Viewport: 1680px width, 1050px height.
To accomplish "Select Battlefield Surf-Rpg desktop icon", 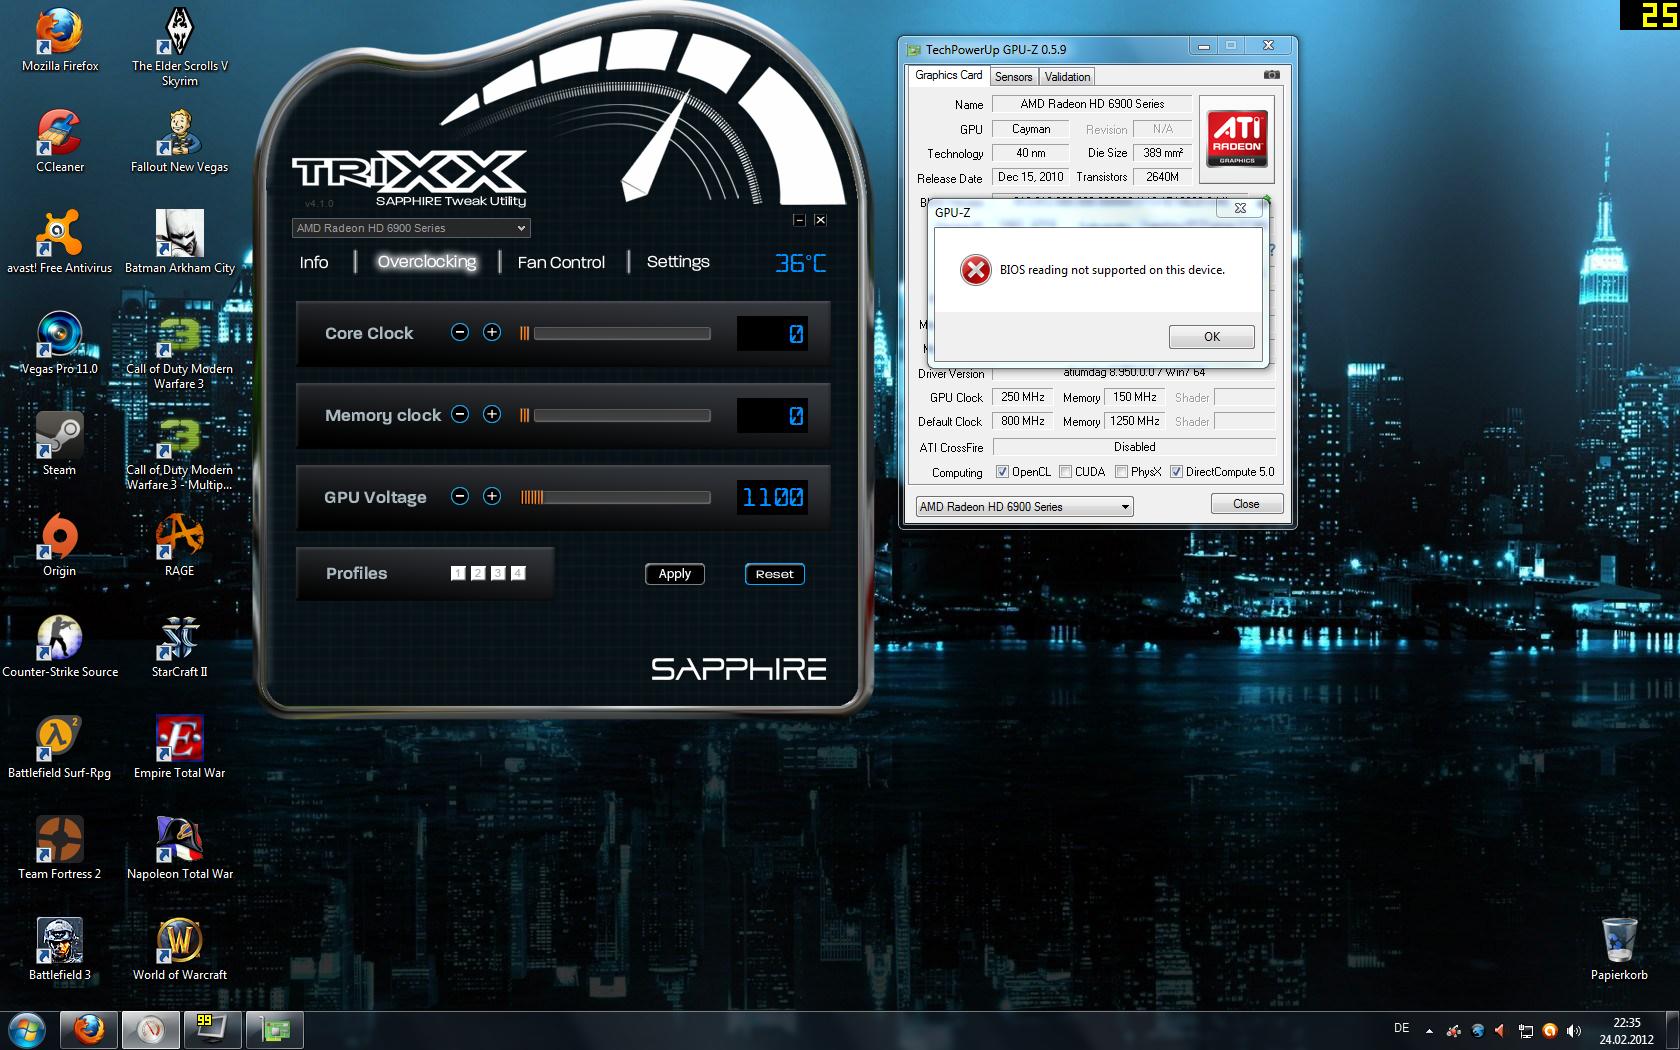I will coord(60,747).
